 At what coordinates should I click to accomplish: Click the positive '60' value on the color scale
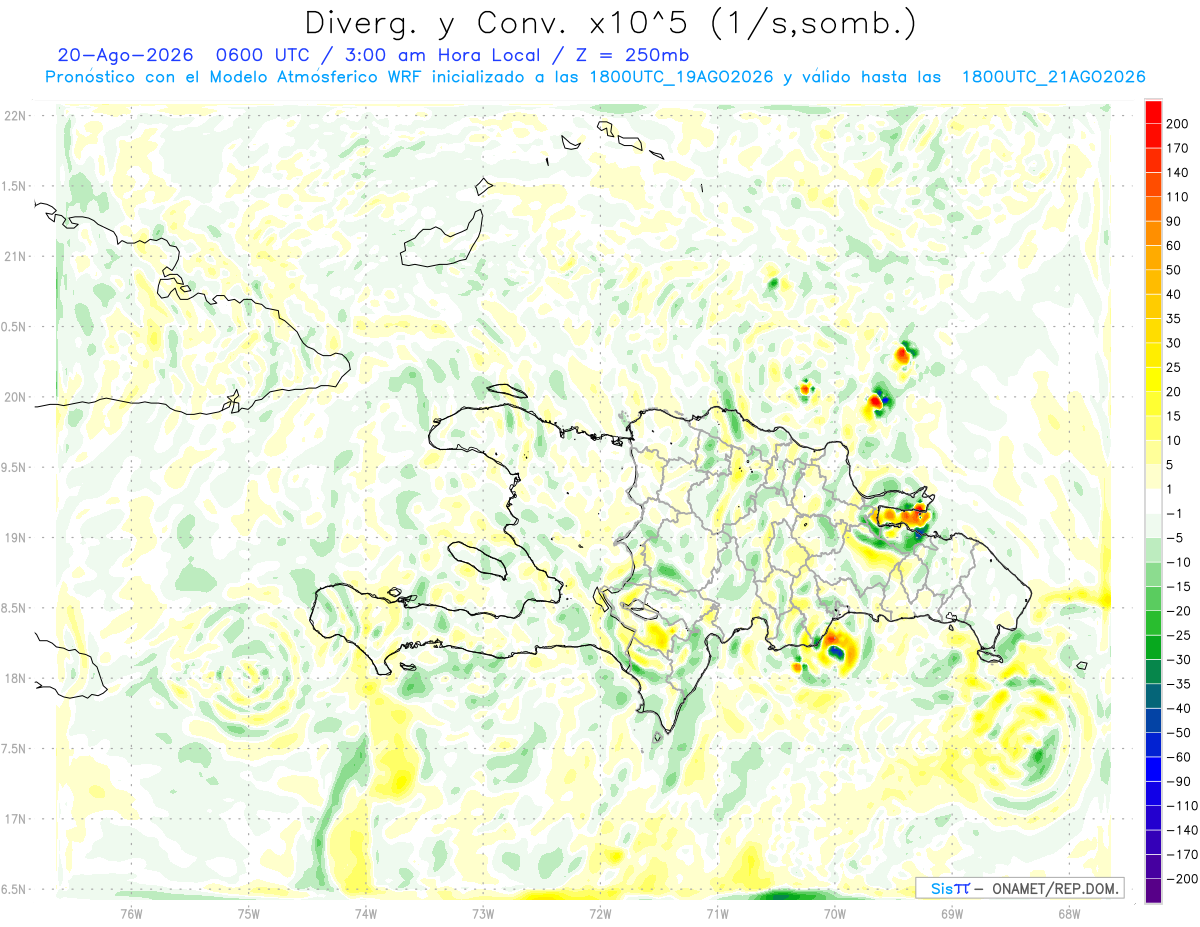point(1174,246)
